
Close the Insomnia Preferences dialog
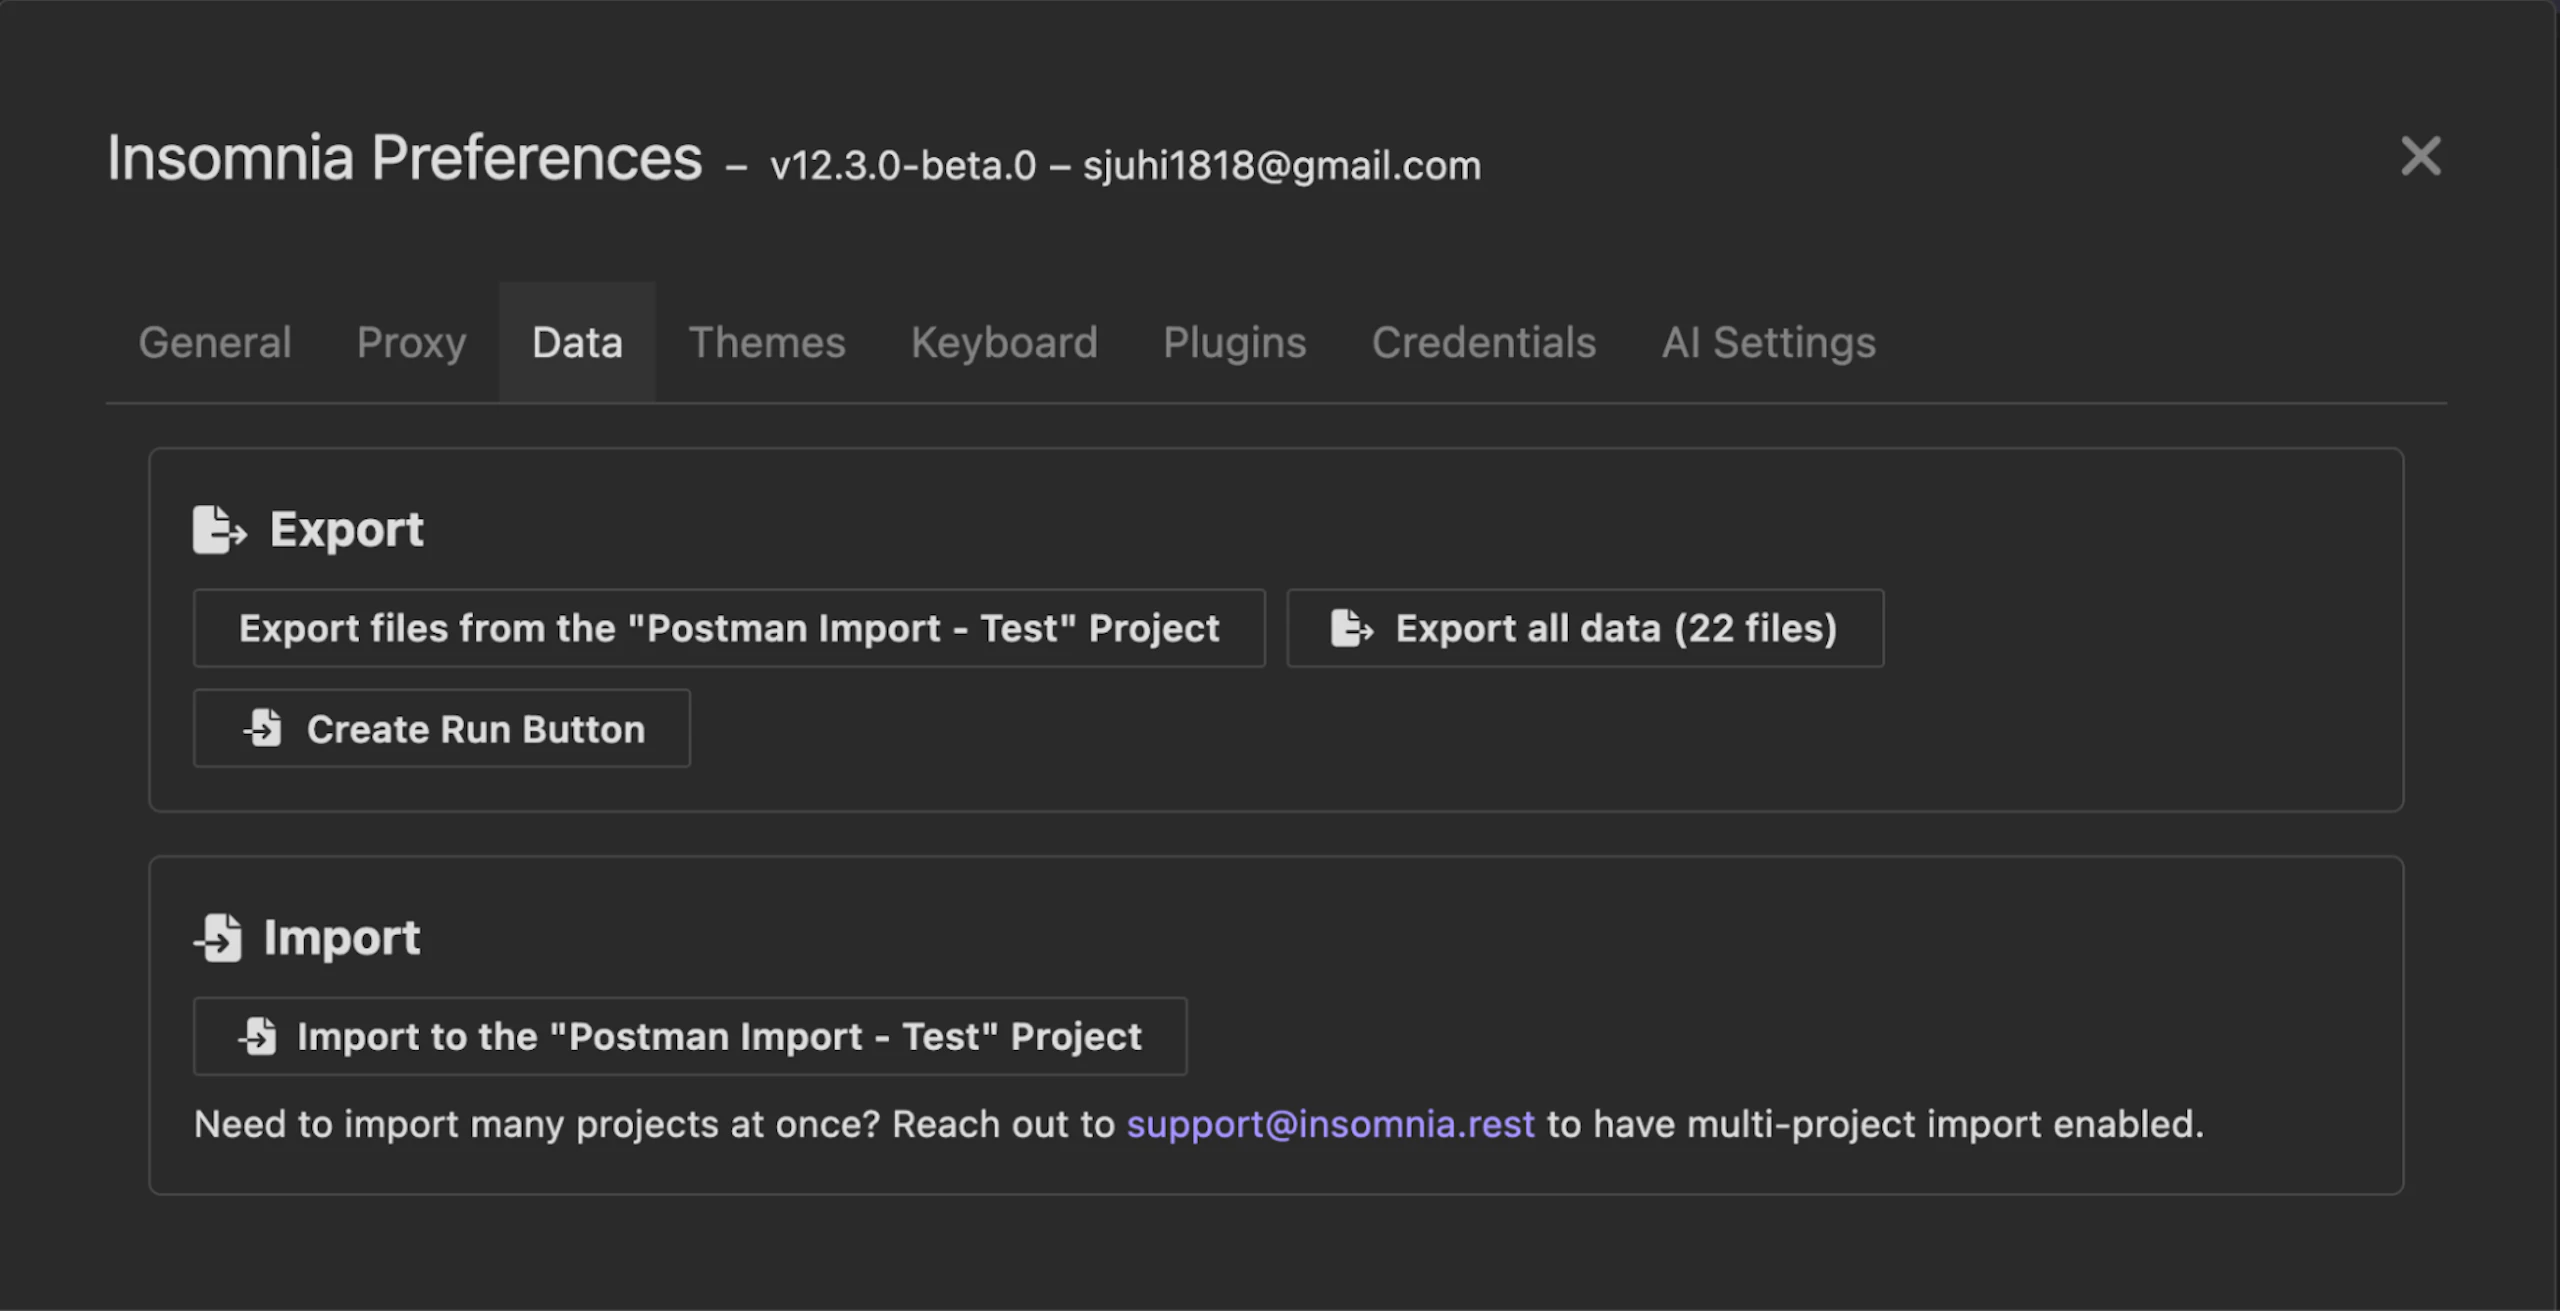[x=2420, y=157]
